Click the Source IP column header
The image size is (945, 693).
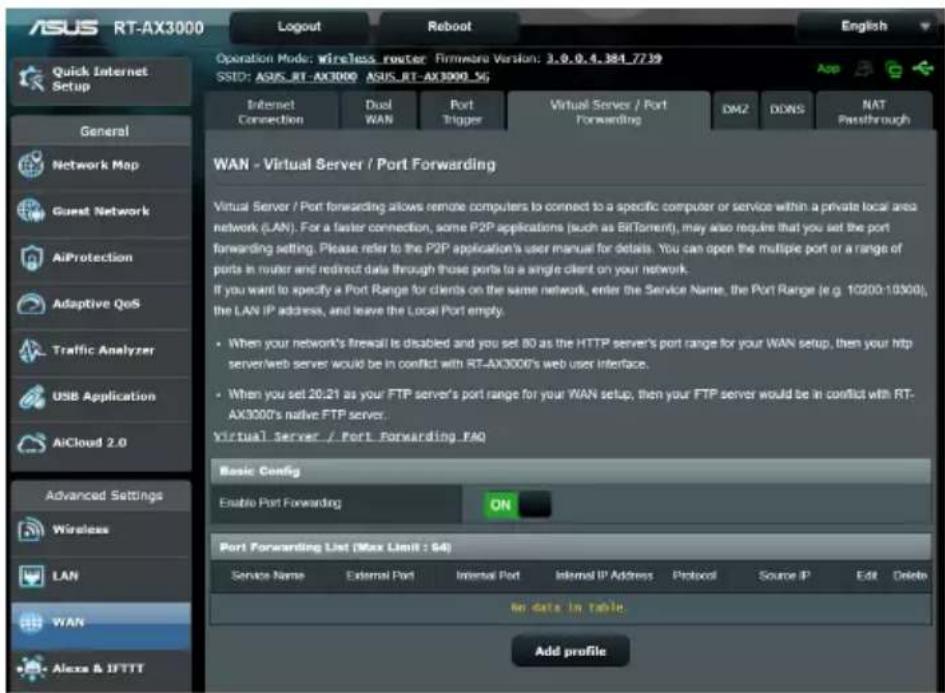pyautogui.click(x=784, y=575)
